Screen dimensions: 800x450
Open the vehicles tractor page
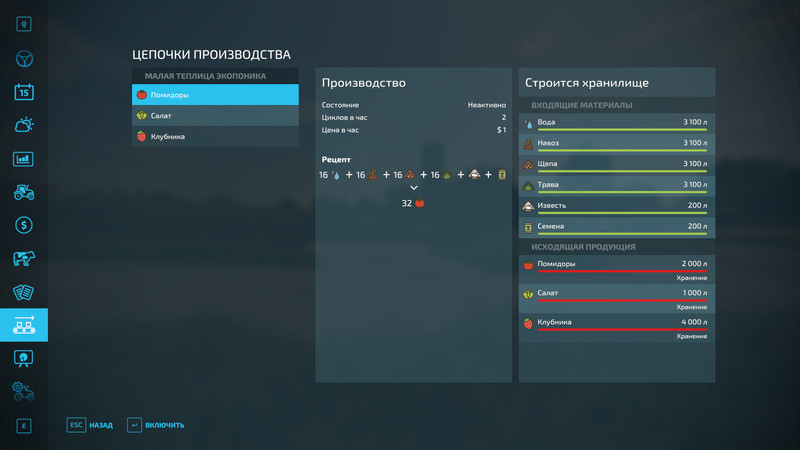24,192
